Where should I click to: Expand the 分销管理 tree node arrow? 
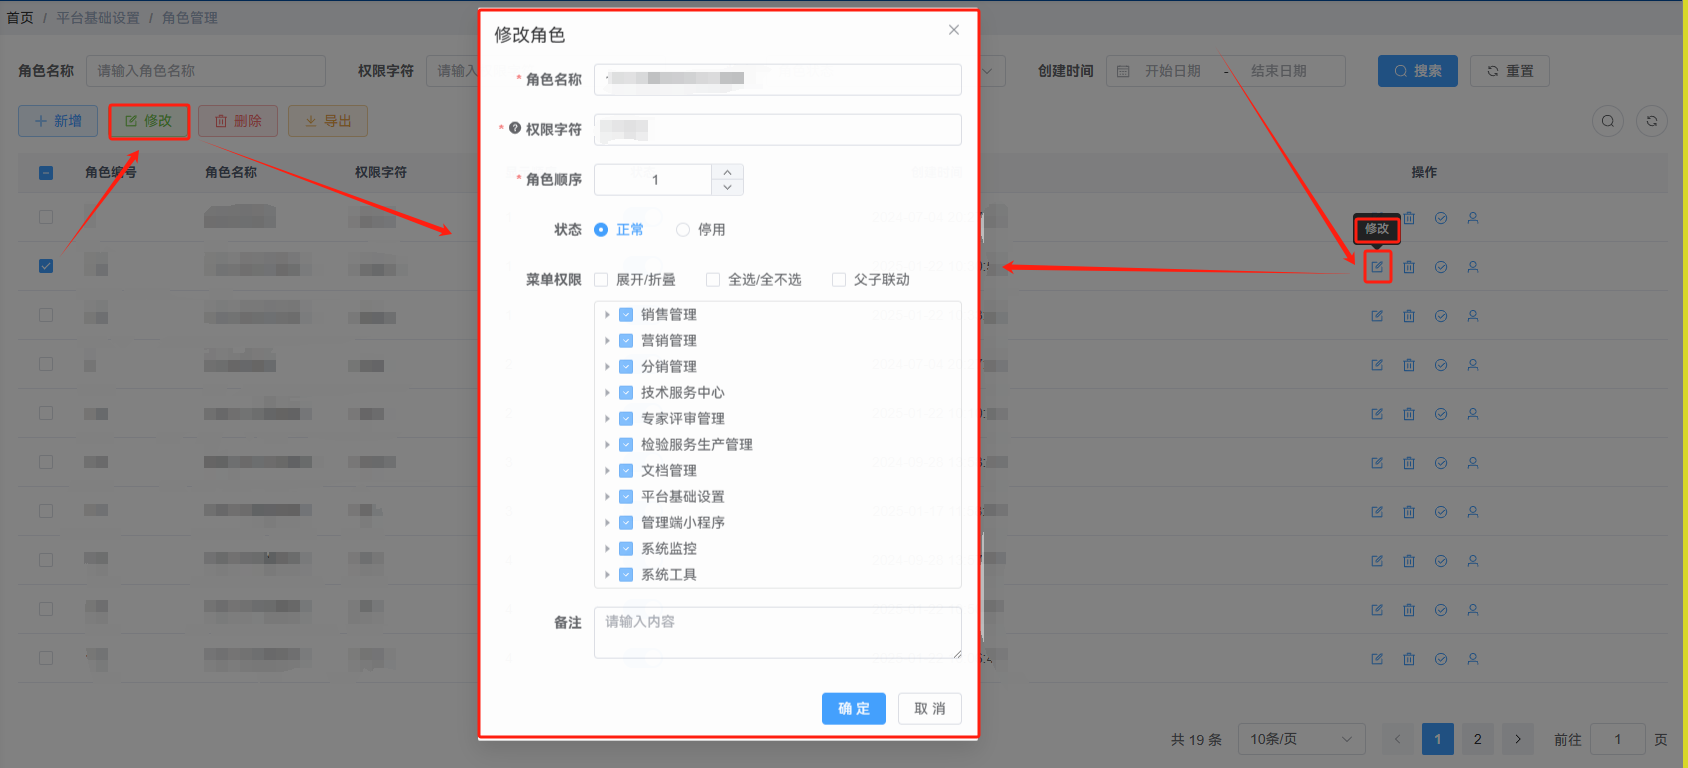coord(607,367)
